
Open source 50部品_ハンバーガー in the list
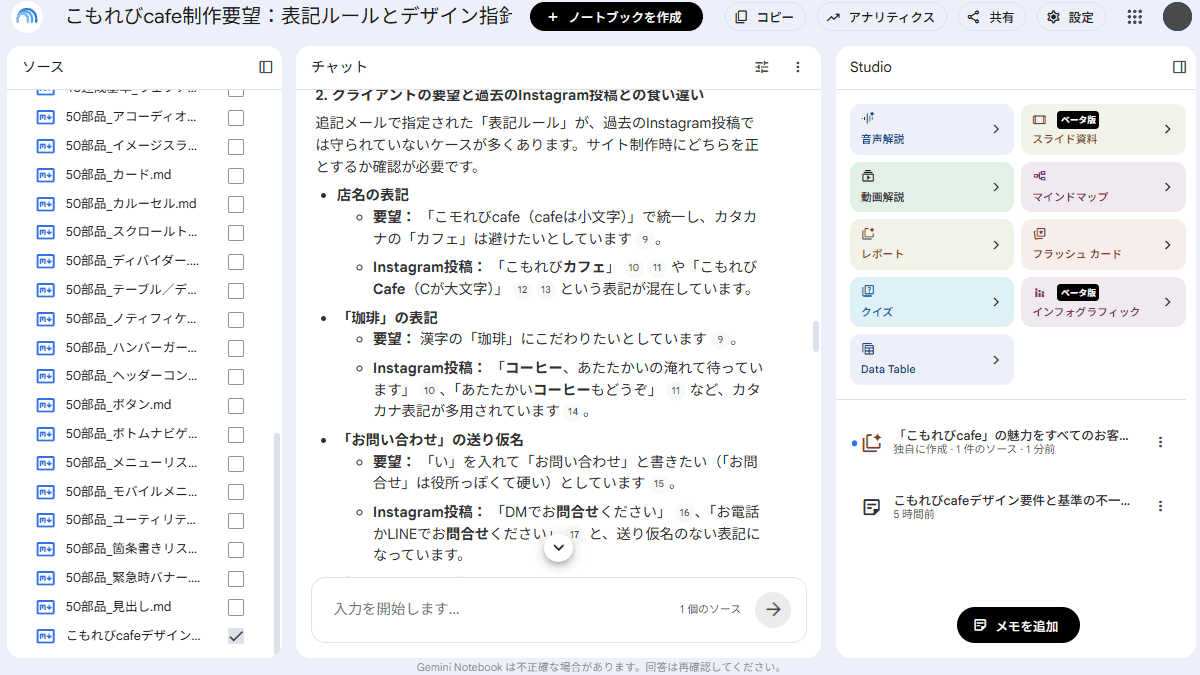[131, 348]
